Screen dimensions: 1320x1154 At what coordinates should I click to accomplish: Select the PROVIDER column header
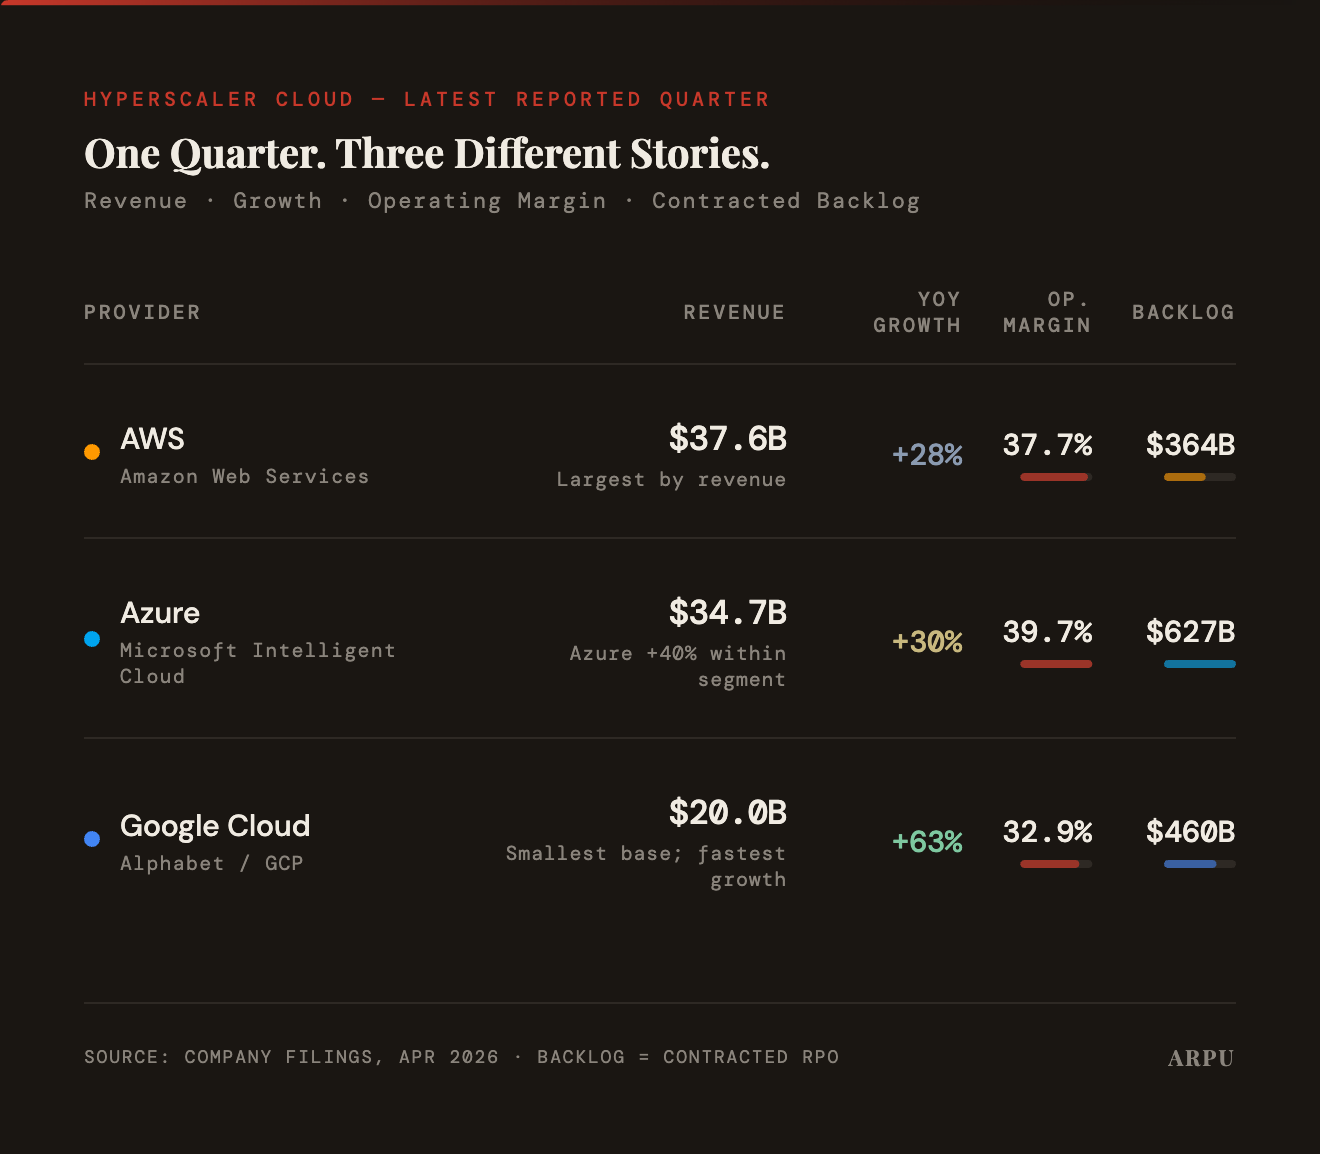142,312
